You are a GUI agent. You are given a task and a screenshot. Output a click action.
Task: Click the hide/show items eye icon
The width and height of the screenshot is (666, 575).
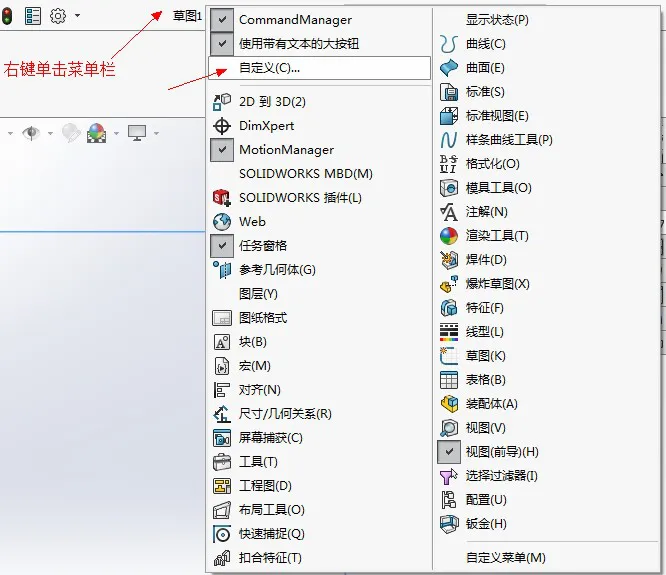click(x=31, y=133)
